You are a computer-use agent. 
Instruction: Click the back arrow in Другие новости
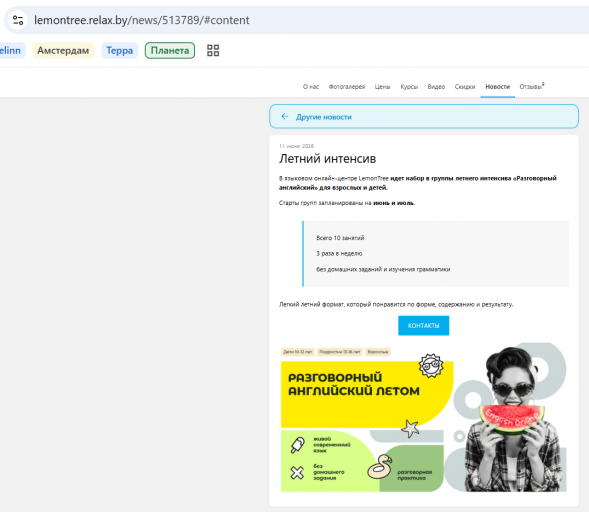coord(285,116)
